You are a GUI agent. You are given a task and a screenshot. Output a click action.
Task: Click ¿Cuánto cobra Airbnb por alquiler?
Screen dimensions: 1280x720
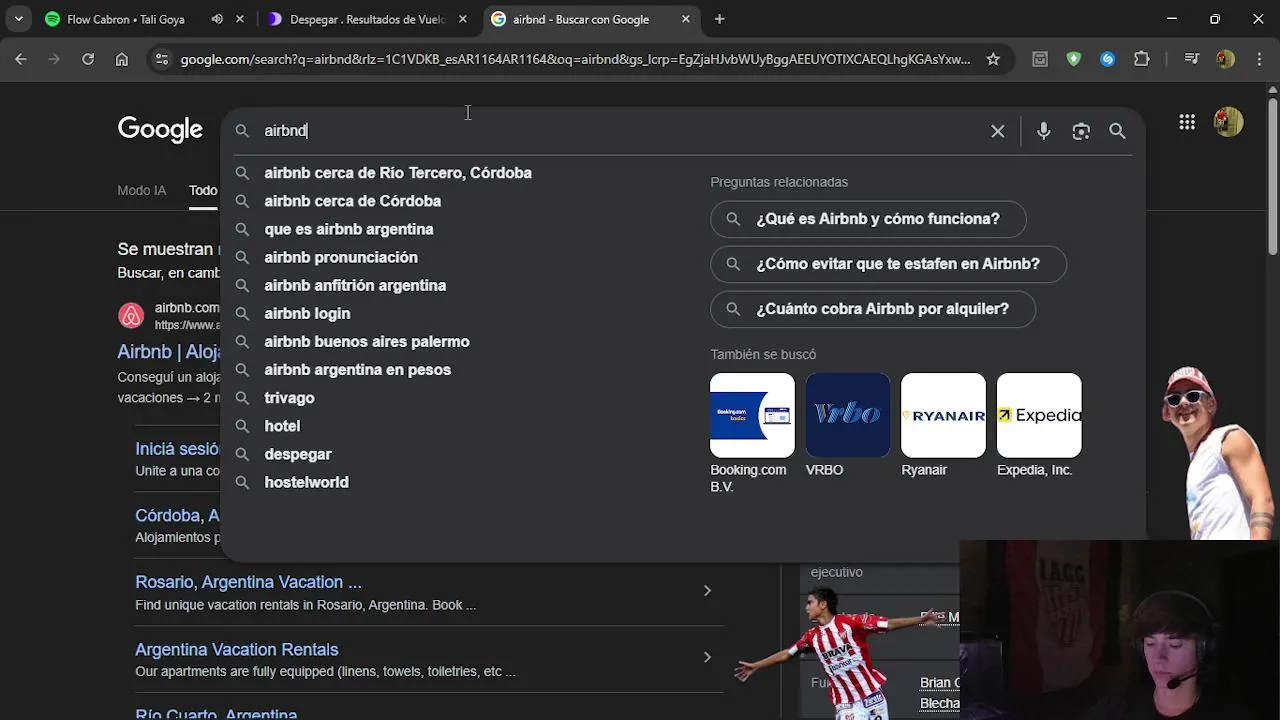click(873, 309)
